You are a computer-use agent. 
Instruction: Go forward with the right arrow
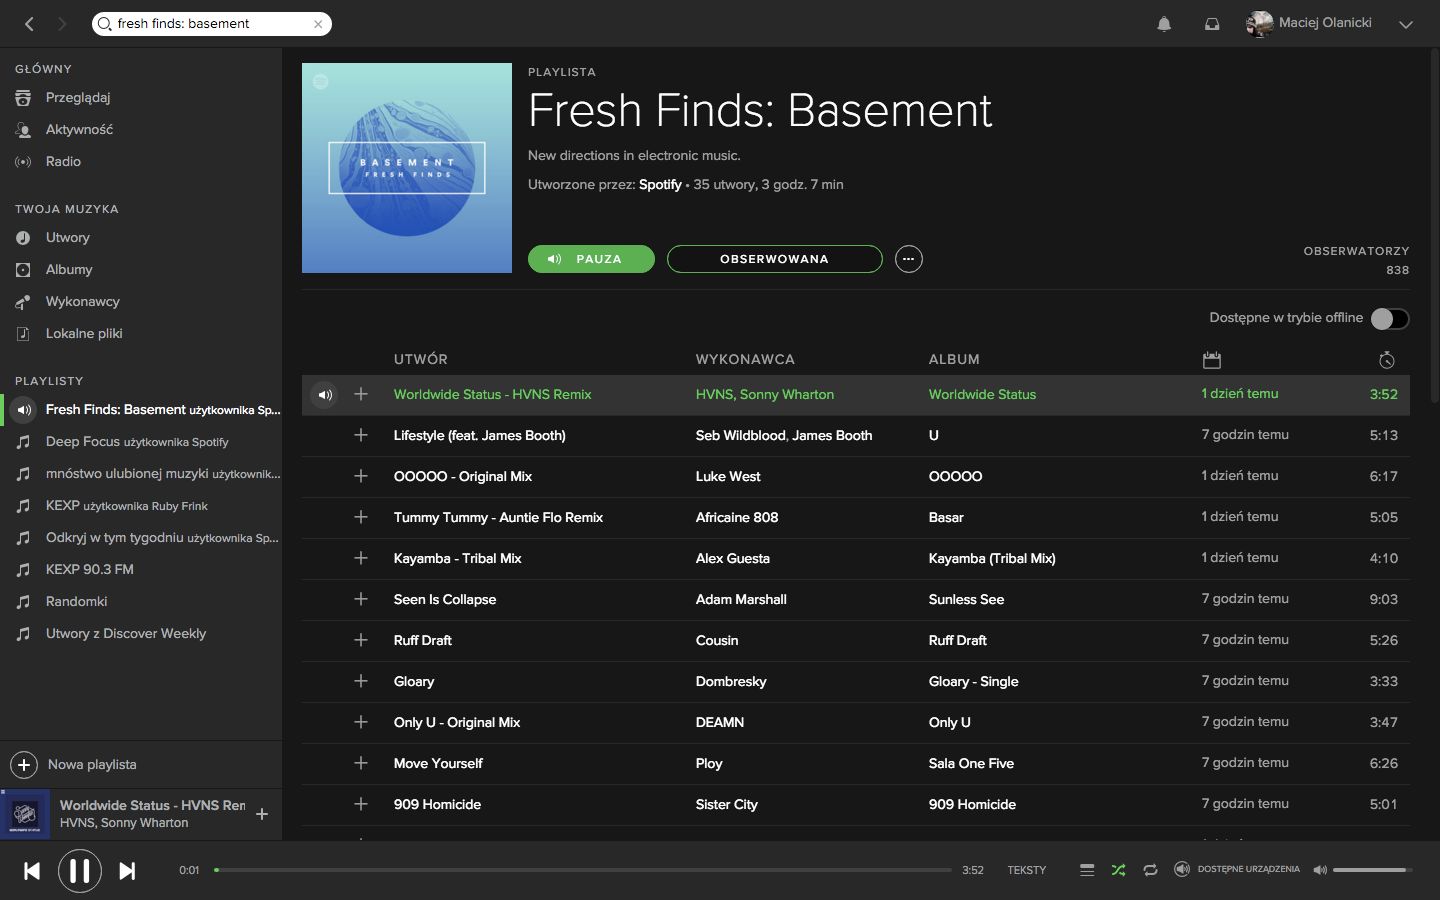coord(62,24)
